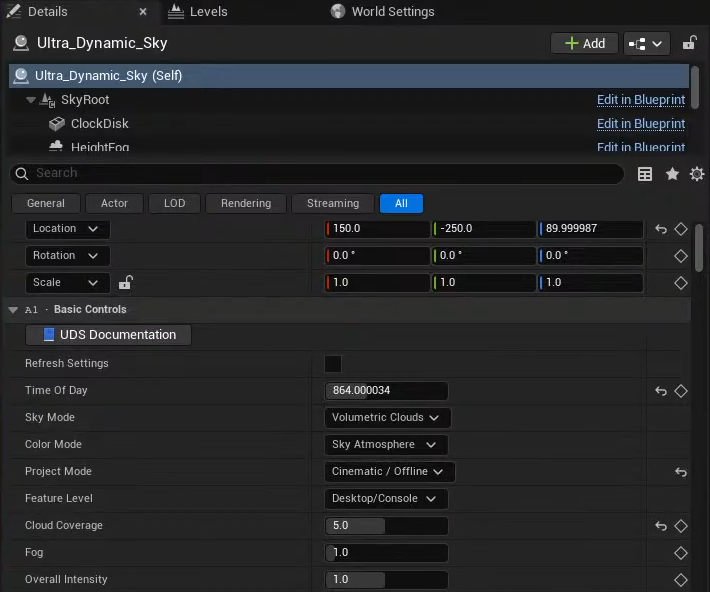
Task: Click the ClockDisk mesh icon
Action: (x=57, y=124)
